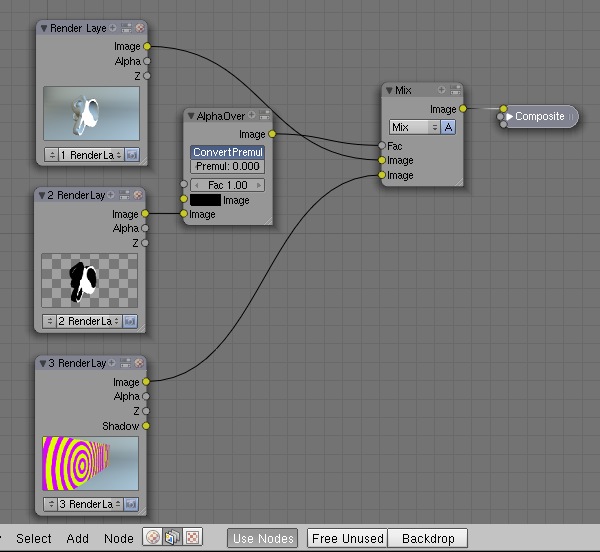
Task: Click AlphaOver Image output socket
Action: [272, 134]
